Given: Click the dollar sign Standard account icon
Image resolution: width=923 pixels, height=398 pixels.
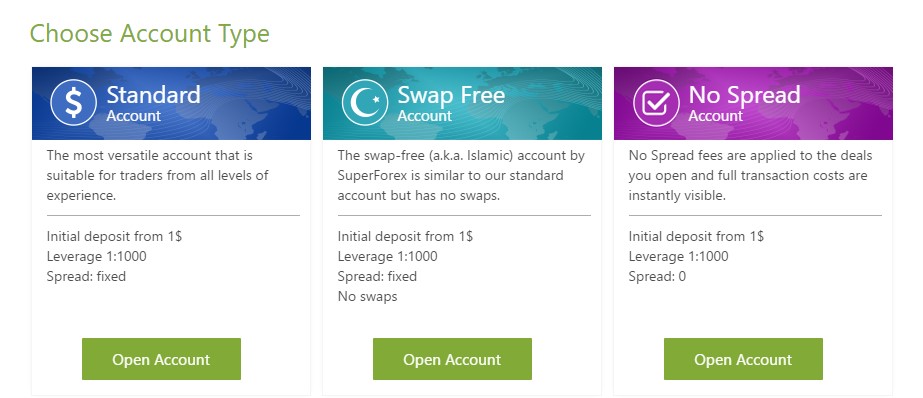Looking at the screenshot, I should point(74,102).
